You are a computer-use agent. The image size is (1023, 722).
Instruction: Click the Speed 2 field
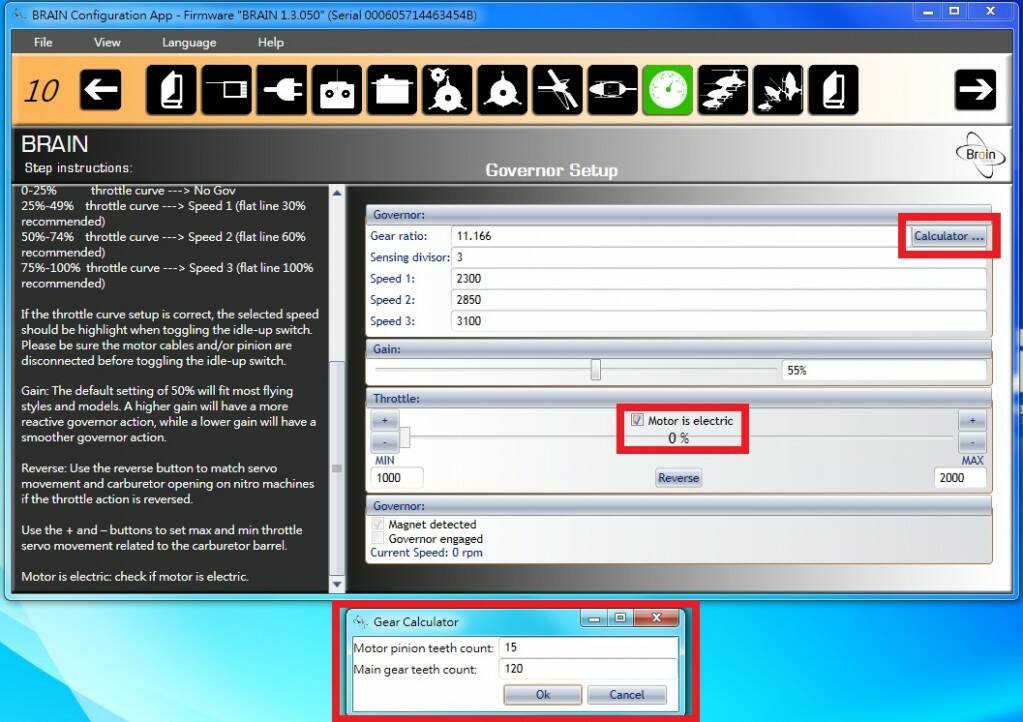pos(718,300)
